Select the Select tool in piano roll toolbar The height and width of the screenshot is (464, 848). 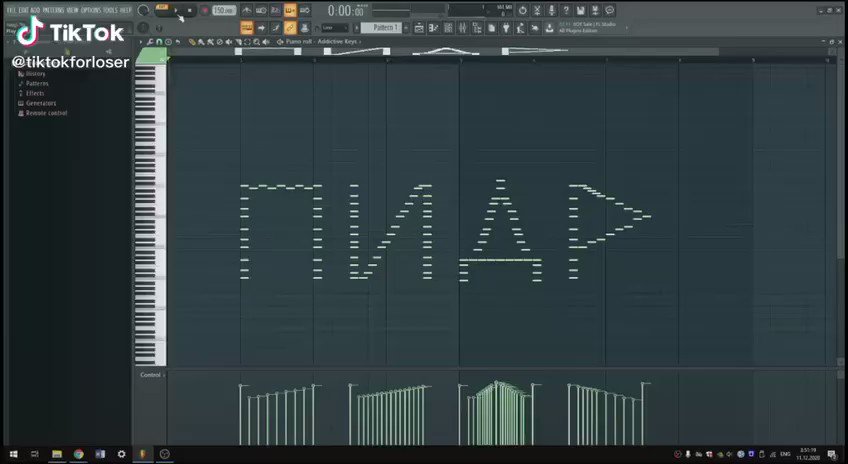coord(248,42)
